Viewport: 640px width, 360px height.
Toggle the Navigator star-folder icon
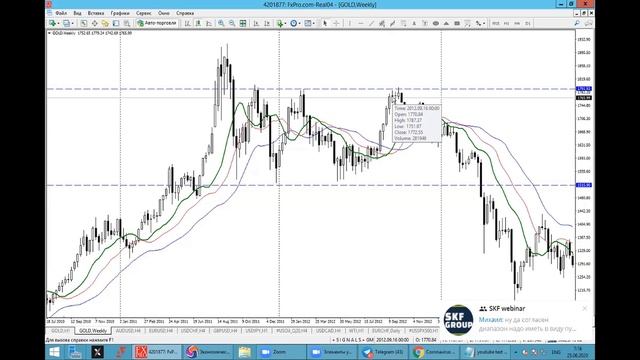105,23
